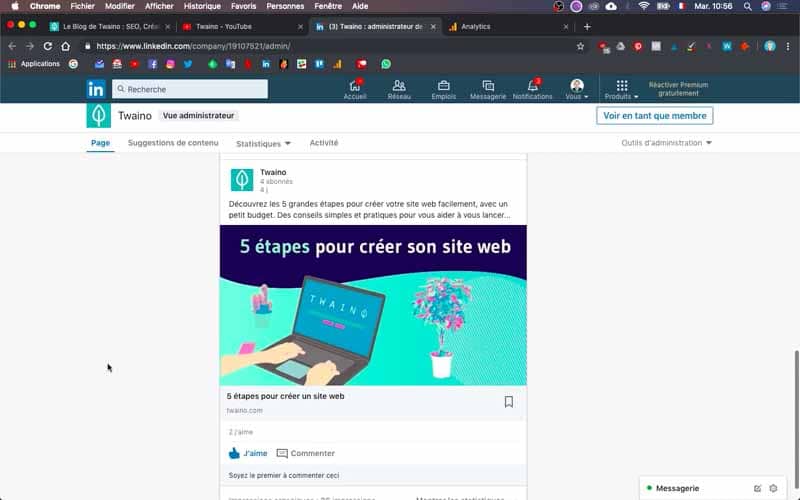Image resolution: width=800 pixels, height=500 pixels.
Task: Close the Twaino - YouTube tab
Action: [x=301, y=27]
